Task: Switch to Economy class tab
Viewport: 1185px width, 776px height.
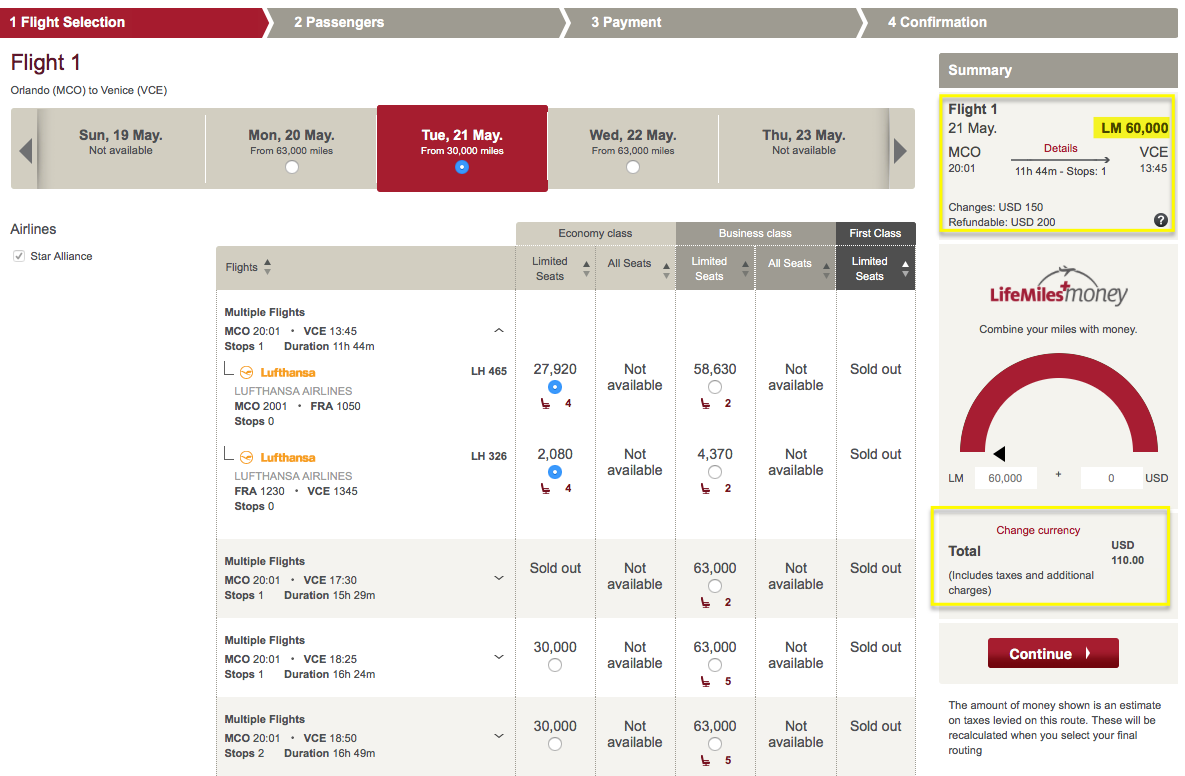Action: click(596, 233)
